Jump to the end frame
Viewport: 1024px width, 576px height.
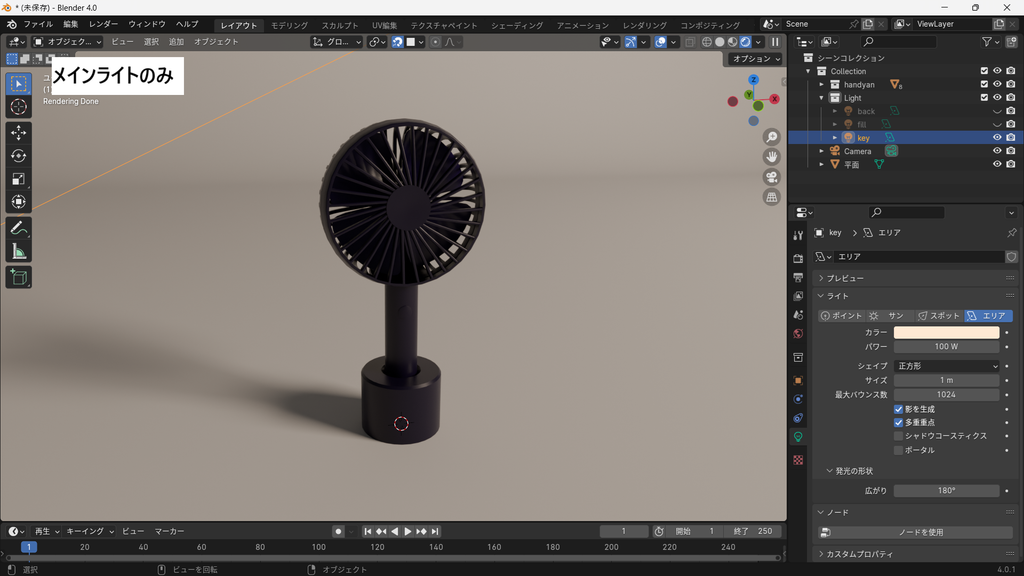click(x=435, y=532)
